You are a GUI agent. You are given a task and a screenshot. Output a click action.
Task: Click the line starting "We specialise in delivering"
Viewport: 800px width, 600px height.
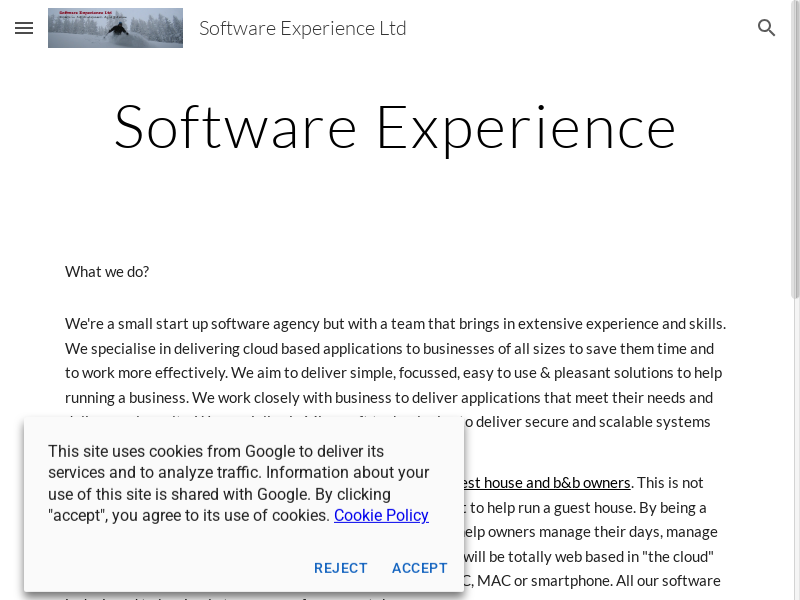tap(389, 349)
